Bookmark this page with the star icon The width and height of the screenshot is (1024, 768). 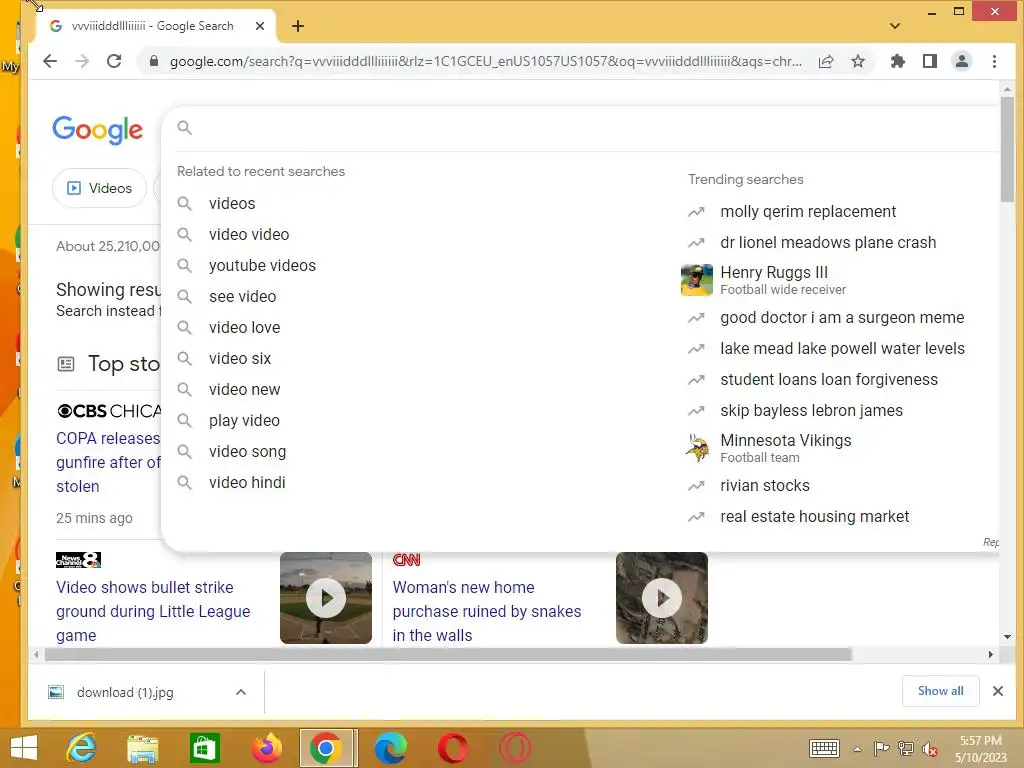(x=858, y=61)
